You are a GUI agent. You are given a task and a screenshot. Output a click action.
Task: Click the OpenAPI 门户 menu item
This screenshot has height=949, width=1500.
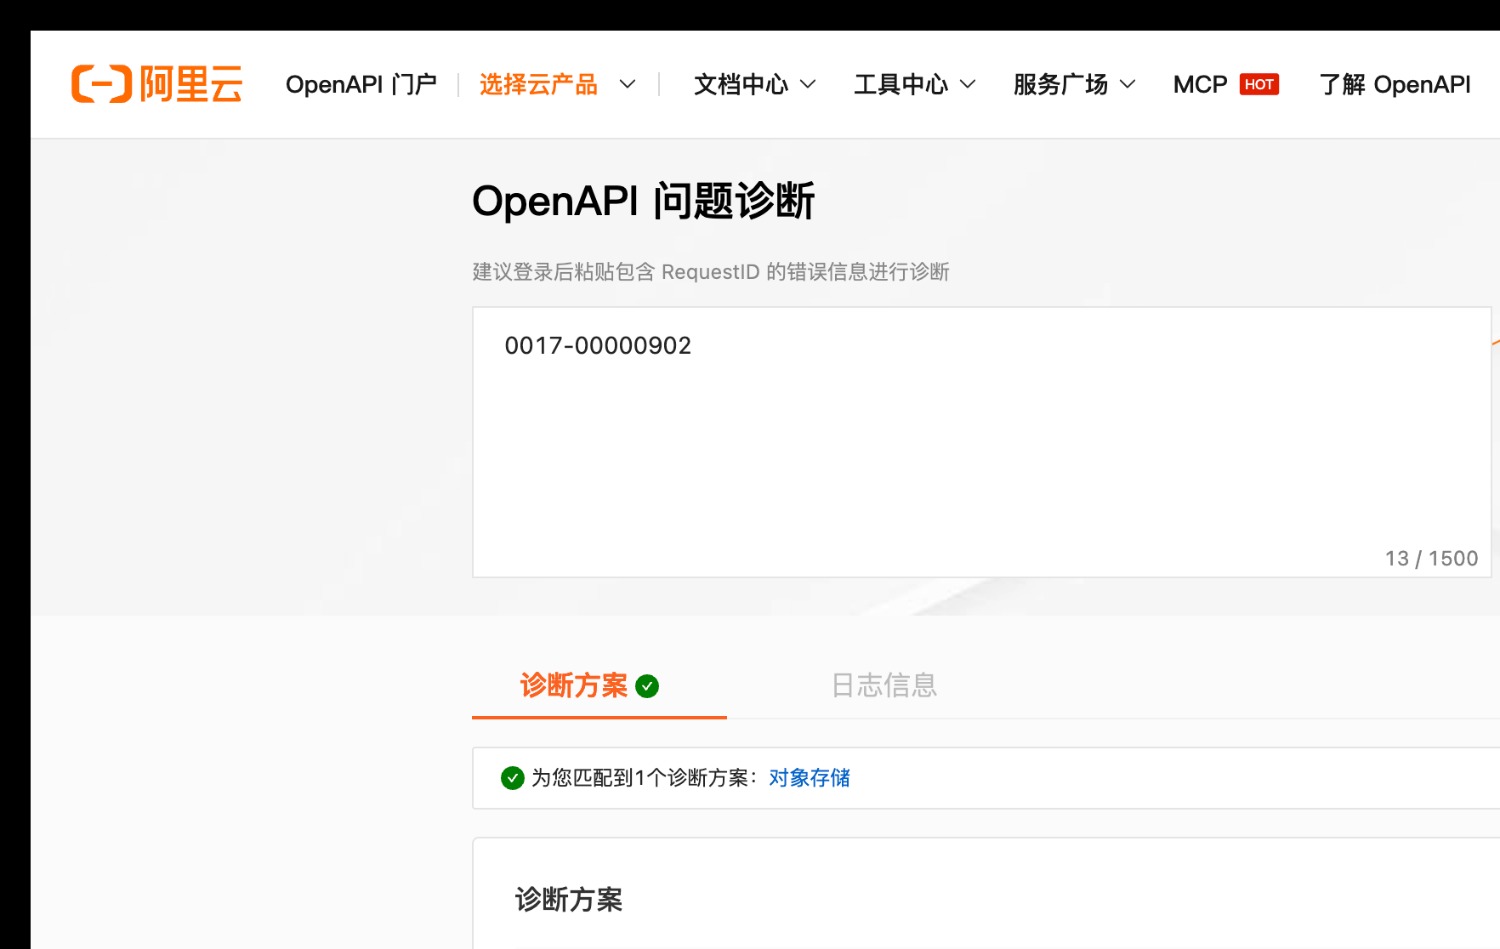point(362,85)
